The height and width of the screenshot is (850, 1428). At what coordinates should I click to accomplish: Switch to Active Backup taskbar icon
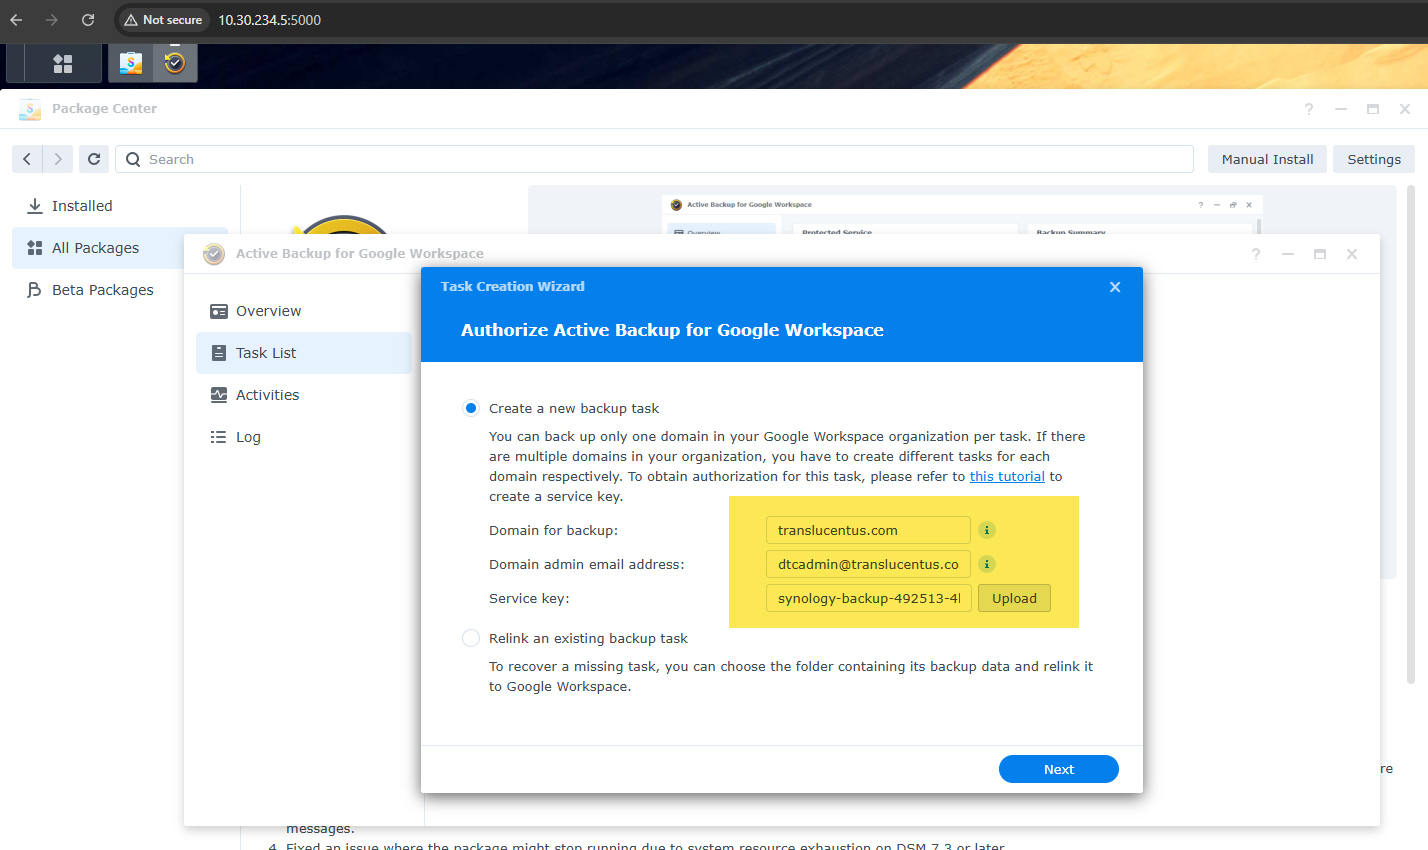175,63
